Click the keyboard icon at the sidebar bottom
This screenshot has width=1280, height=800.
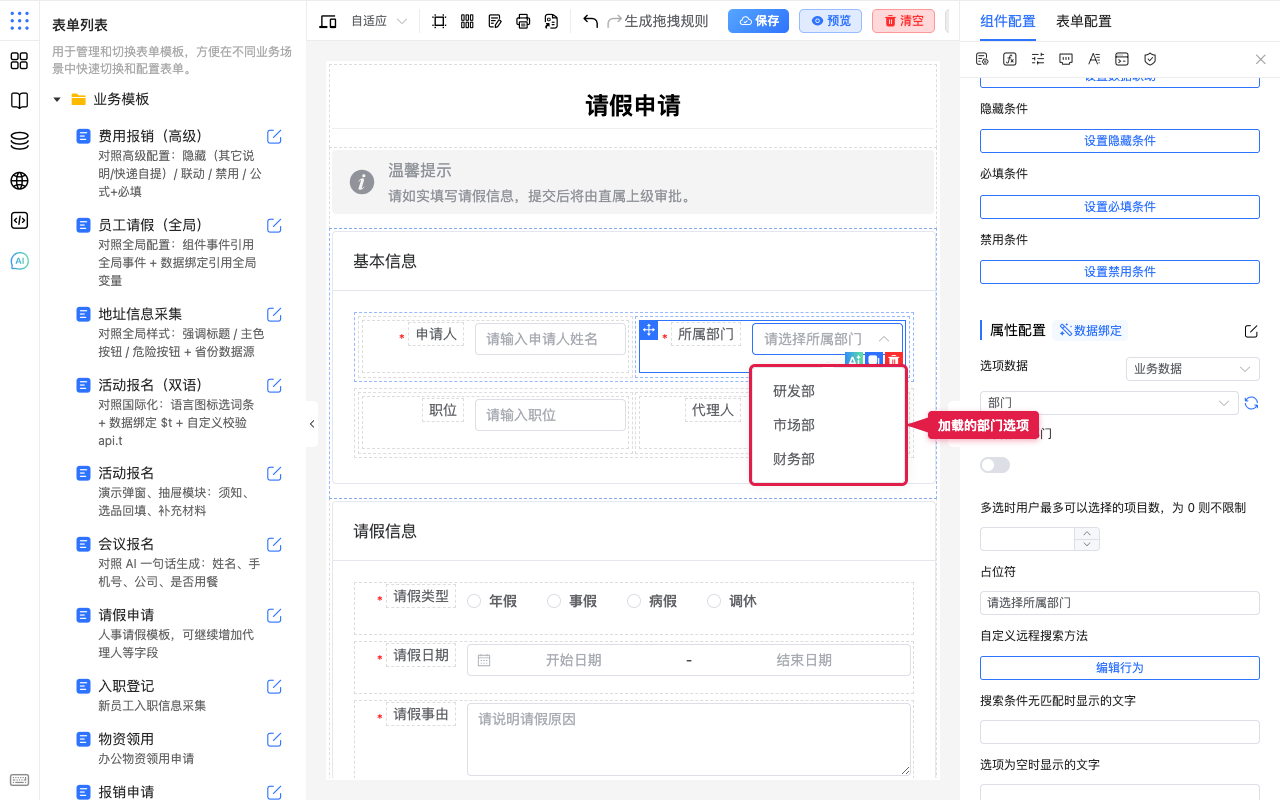coord(19,781)
